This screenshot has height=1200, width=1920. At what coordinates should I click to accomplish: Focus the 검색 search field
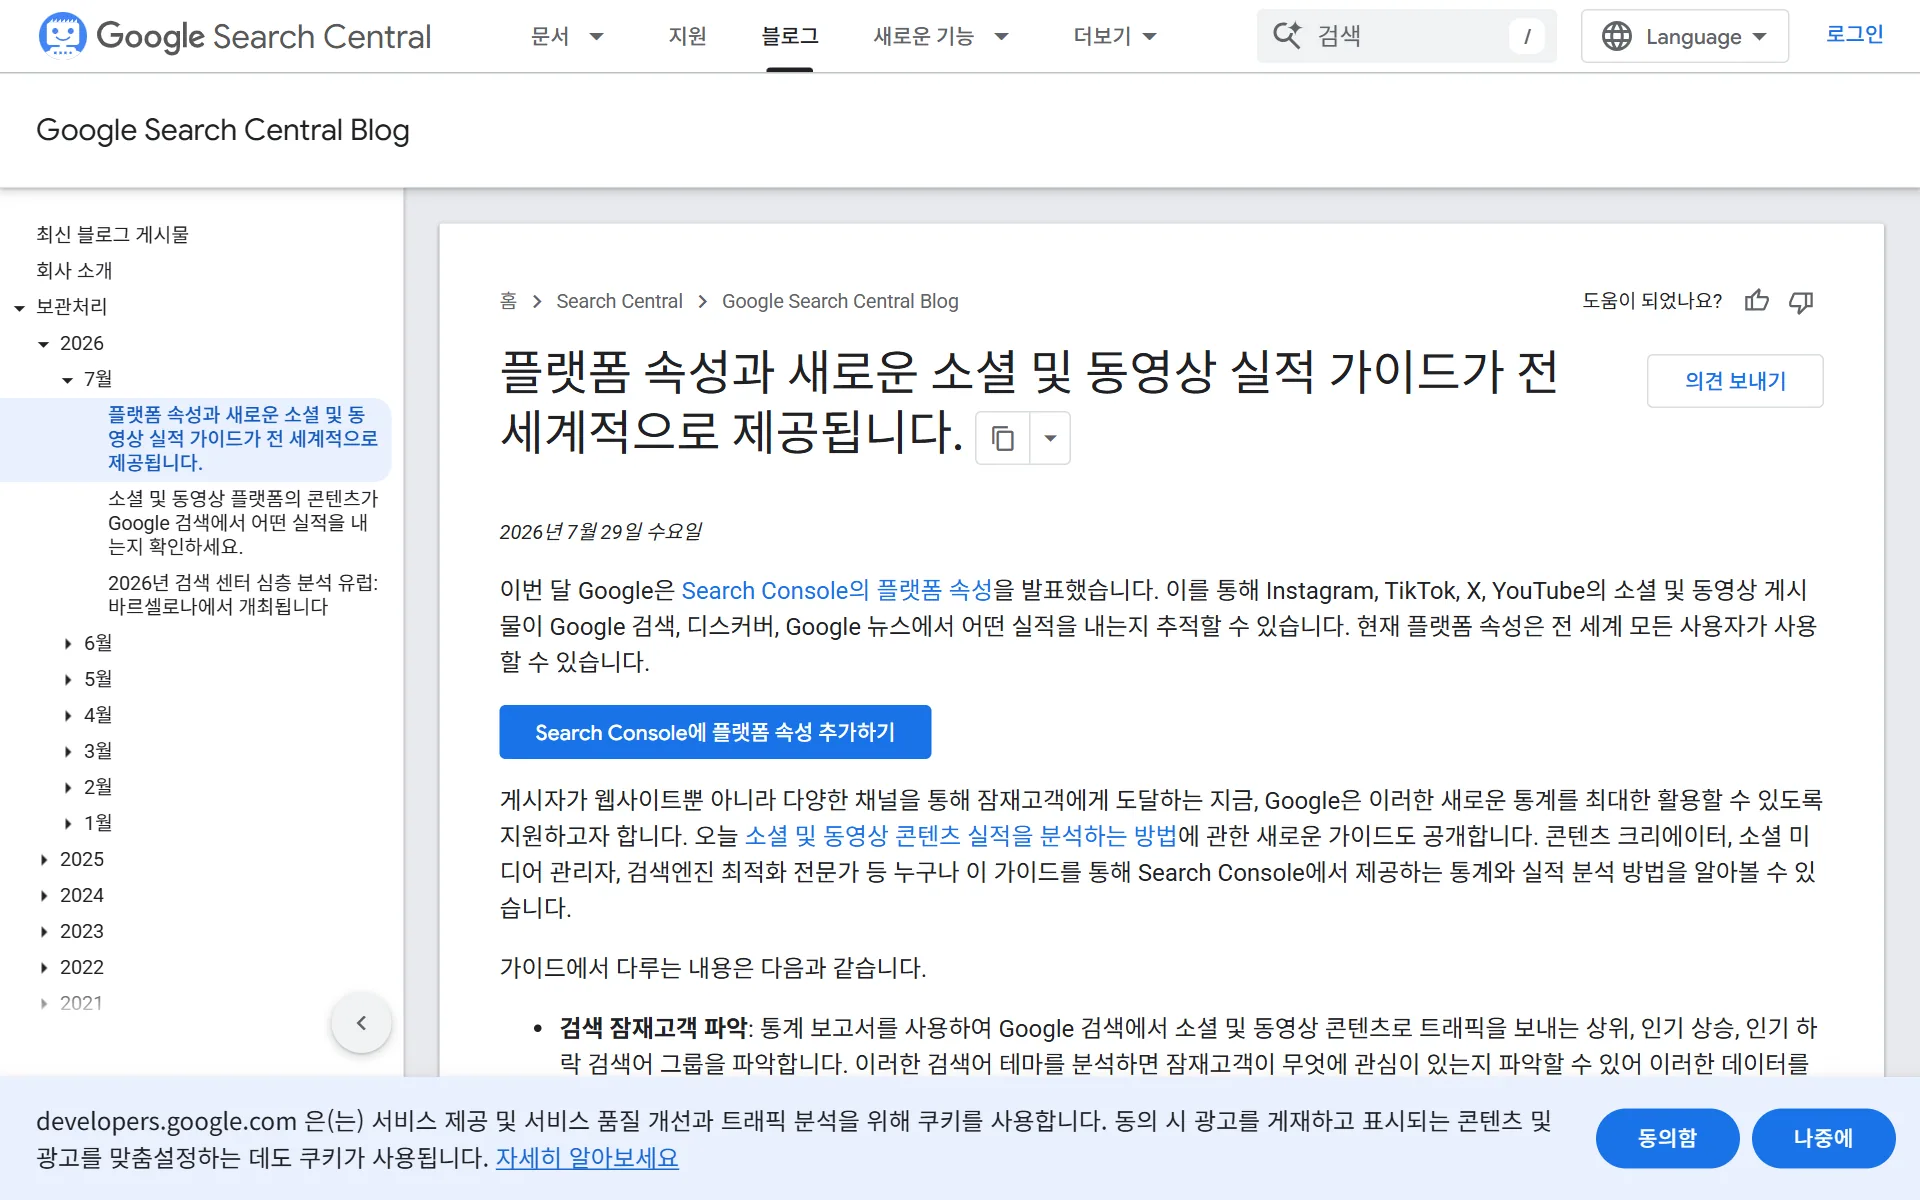1406,36
